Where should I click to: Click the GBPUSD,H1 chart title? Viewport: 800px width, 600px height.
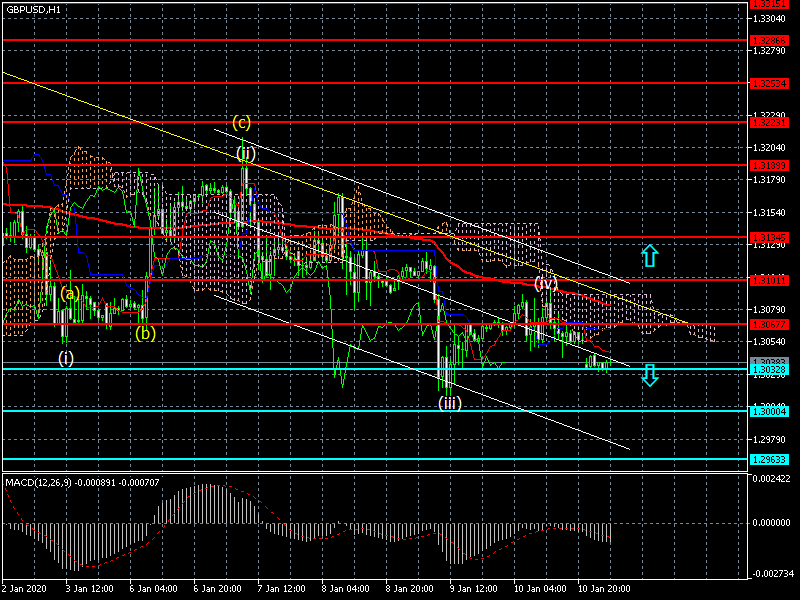(33, 10)
